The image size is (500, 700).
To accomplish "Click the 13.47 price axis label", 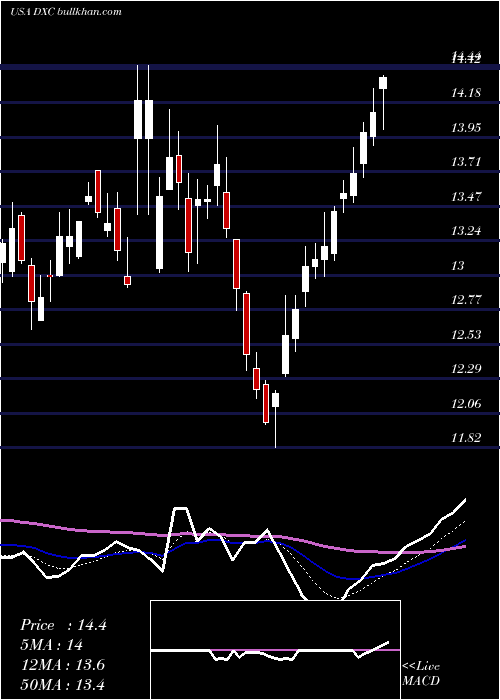I will (x=466, y=196).
